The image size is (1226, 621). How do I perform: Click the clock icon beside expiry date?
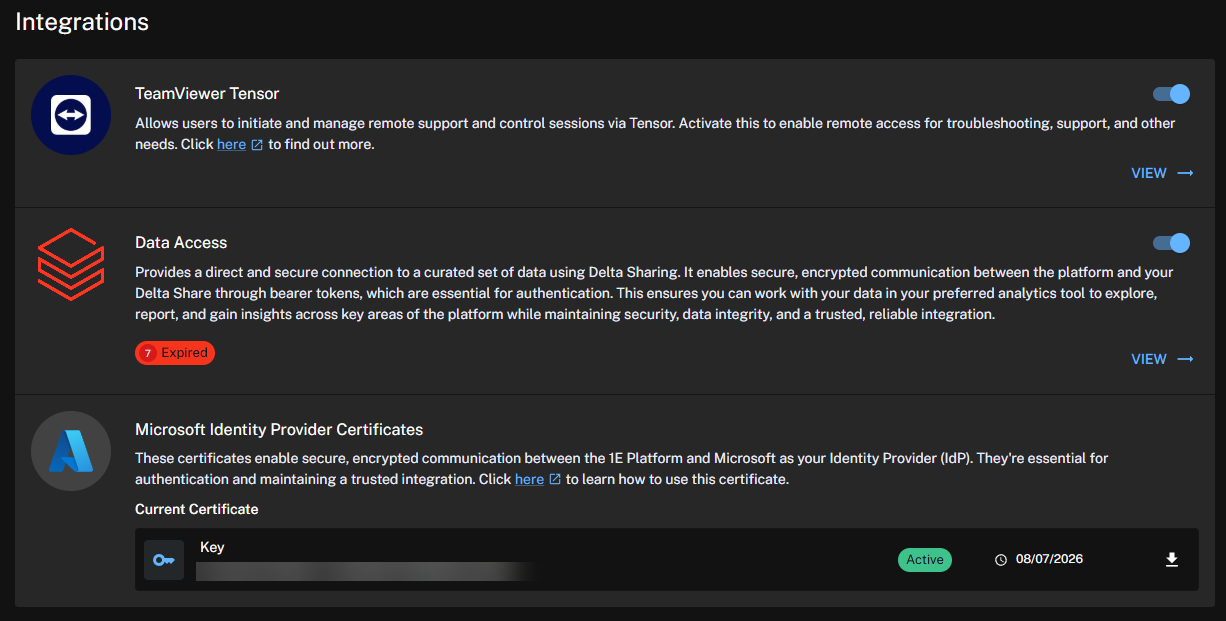point(1001,560)
